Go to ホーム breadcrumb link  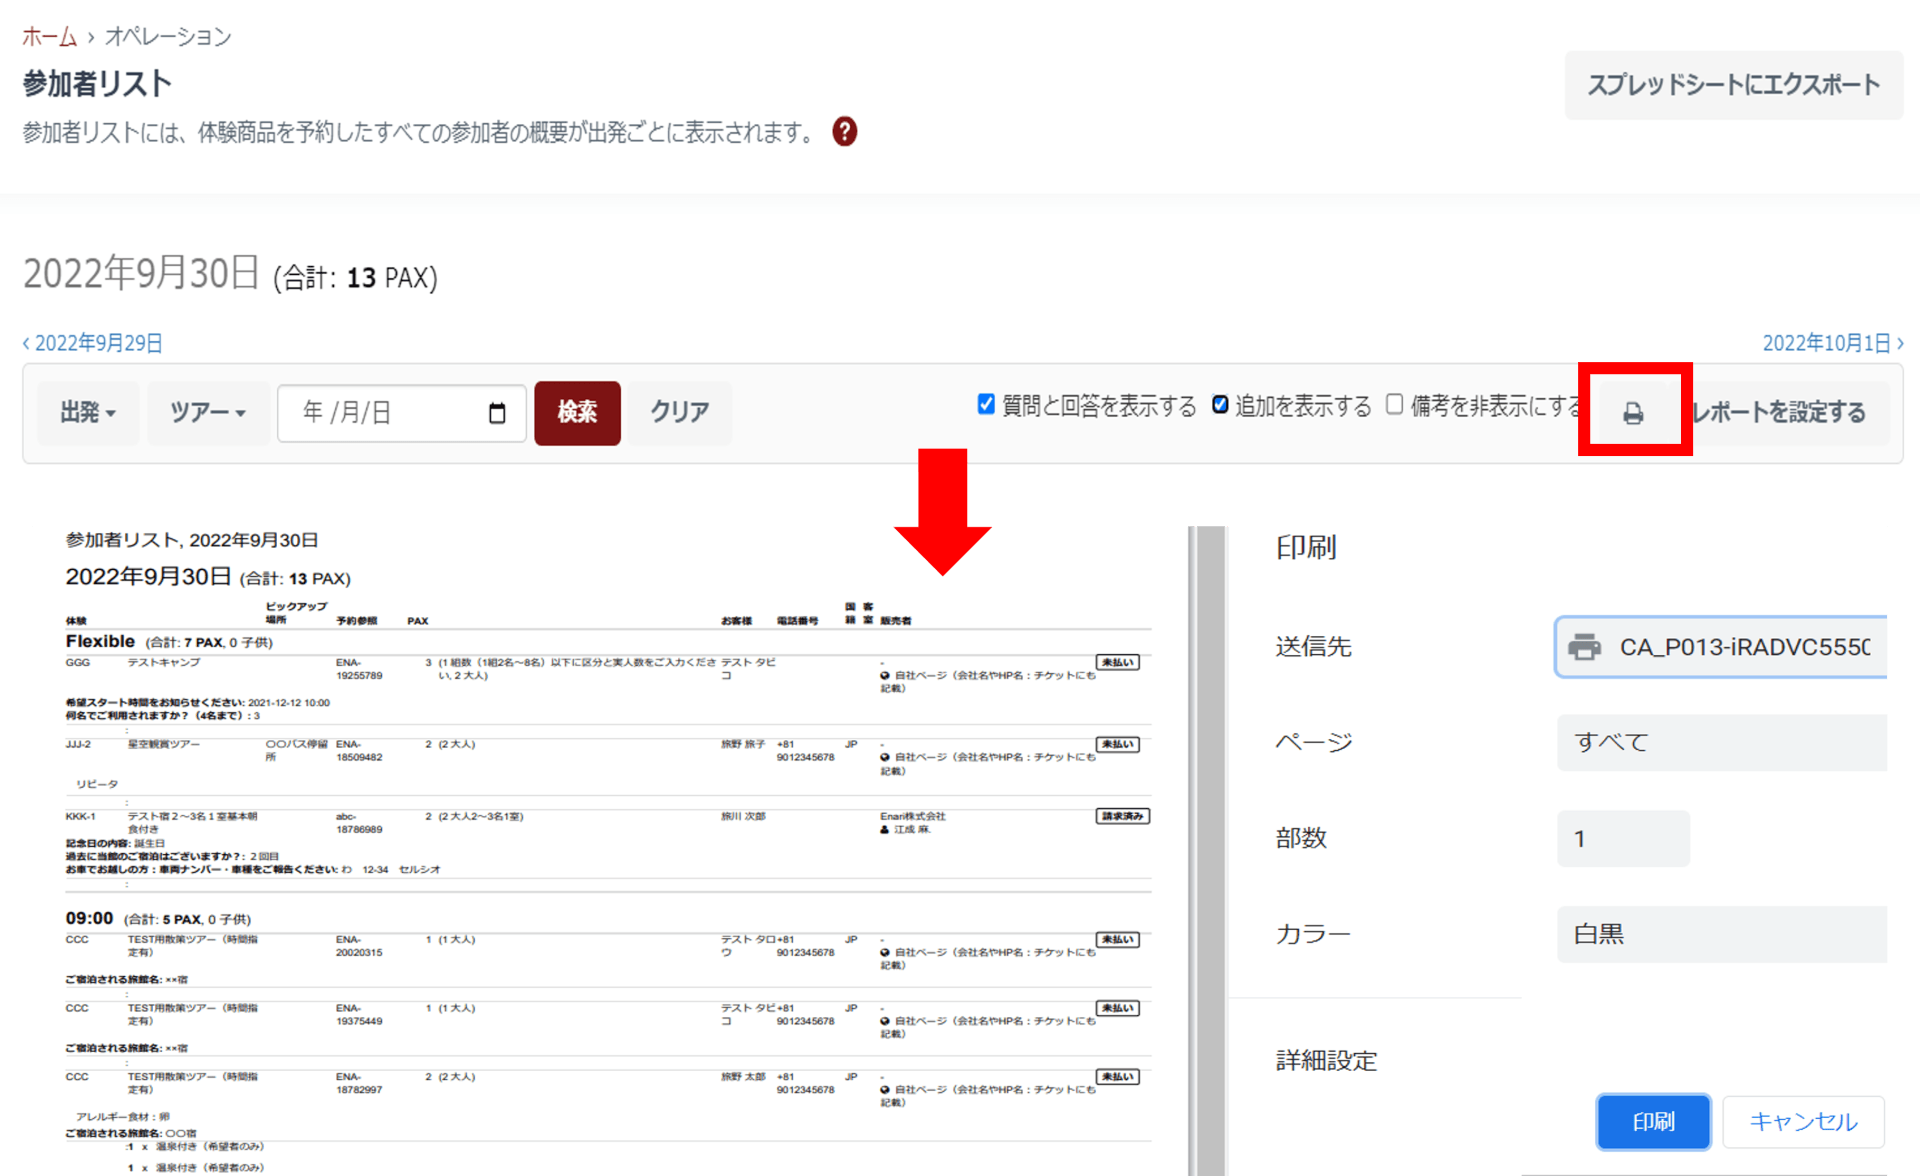(49, 37)
